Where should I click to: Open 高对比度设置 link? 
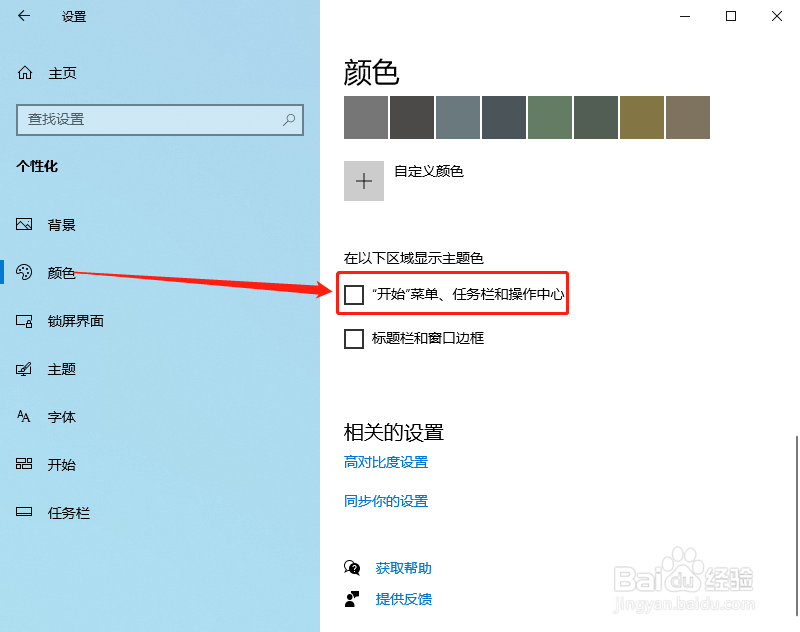pyautogui.click(x=386, y=462)
